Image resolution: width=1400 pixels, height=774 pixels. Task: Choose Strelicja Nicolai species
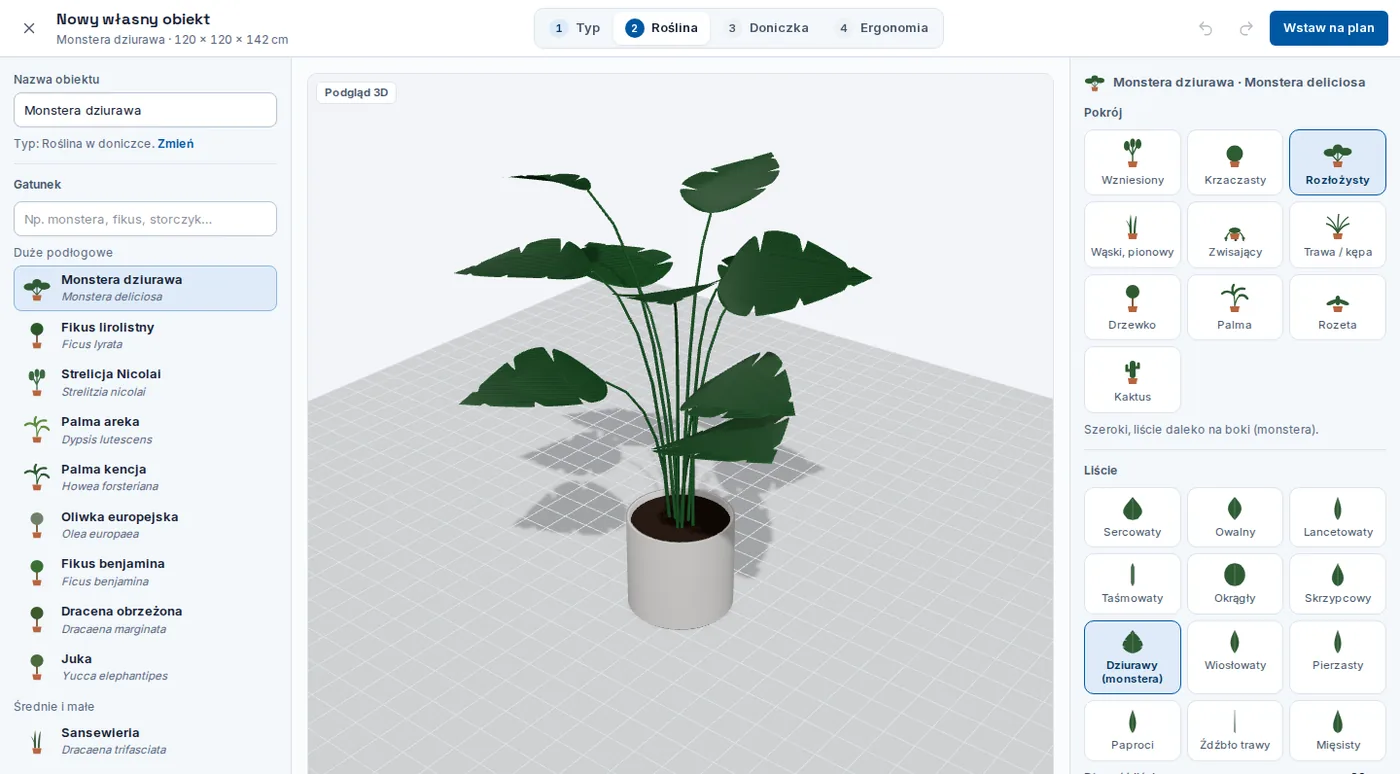click(145, 383)
